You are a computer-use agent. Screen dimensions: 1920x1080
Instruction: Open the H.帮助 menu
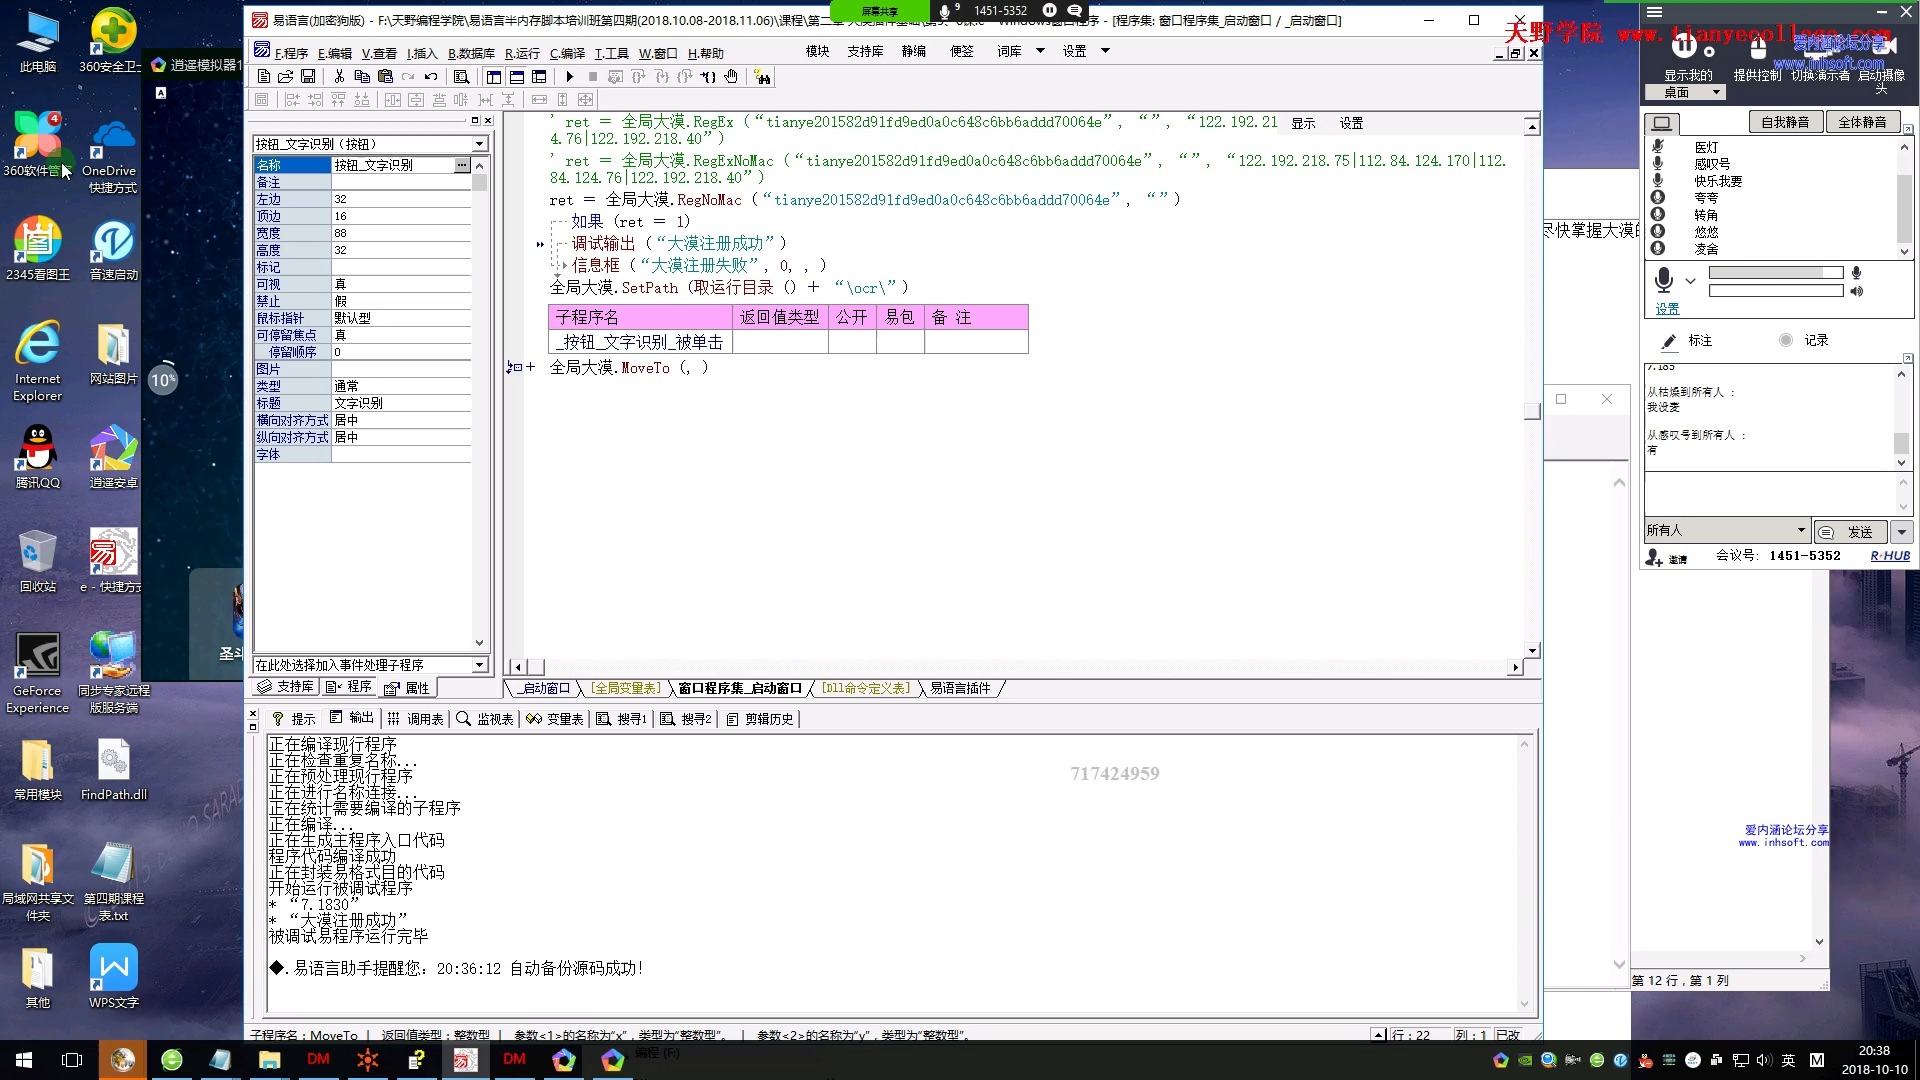(x=705, y=53)
